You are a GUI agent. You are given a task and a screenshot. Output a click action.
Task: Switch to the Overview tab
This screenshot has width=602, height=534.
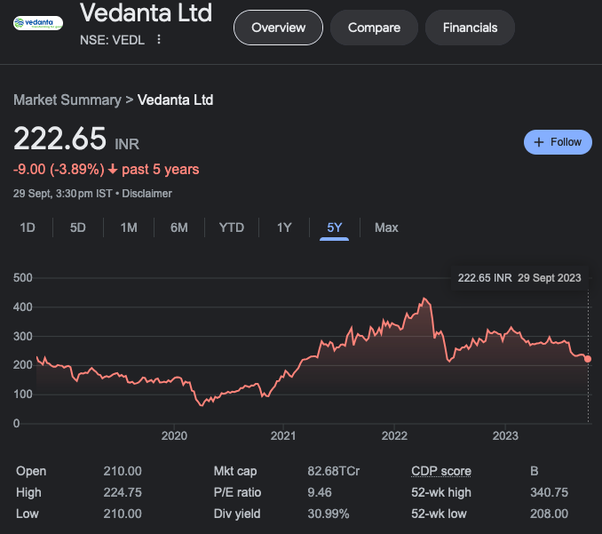(278, 28)
